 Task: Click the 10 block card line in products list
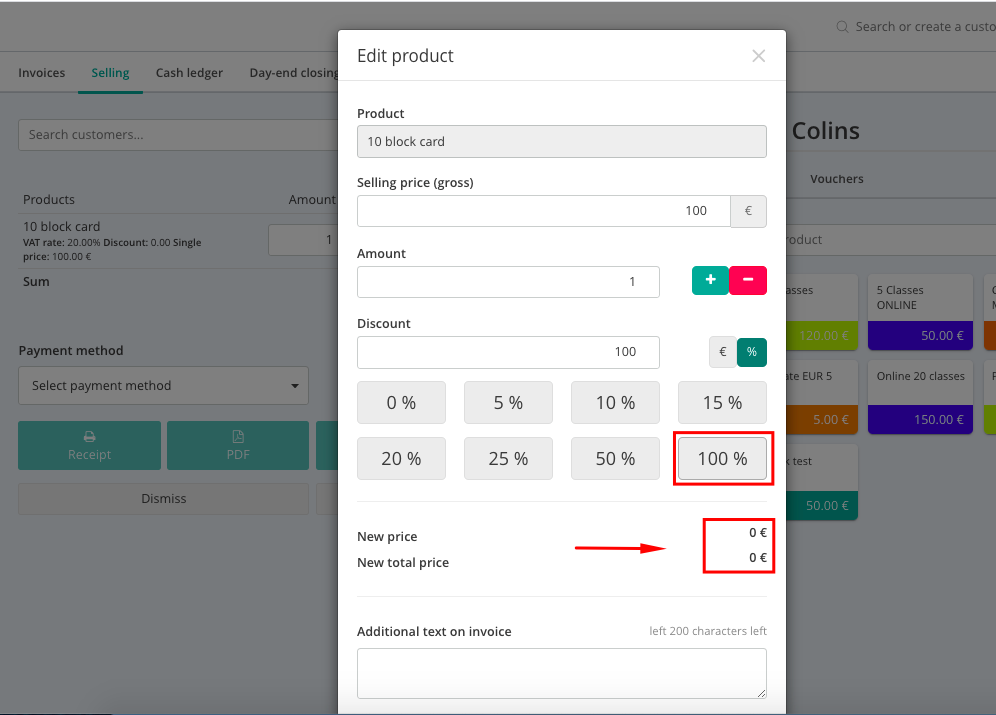62,227
